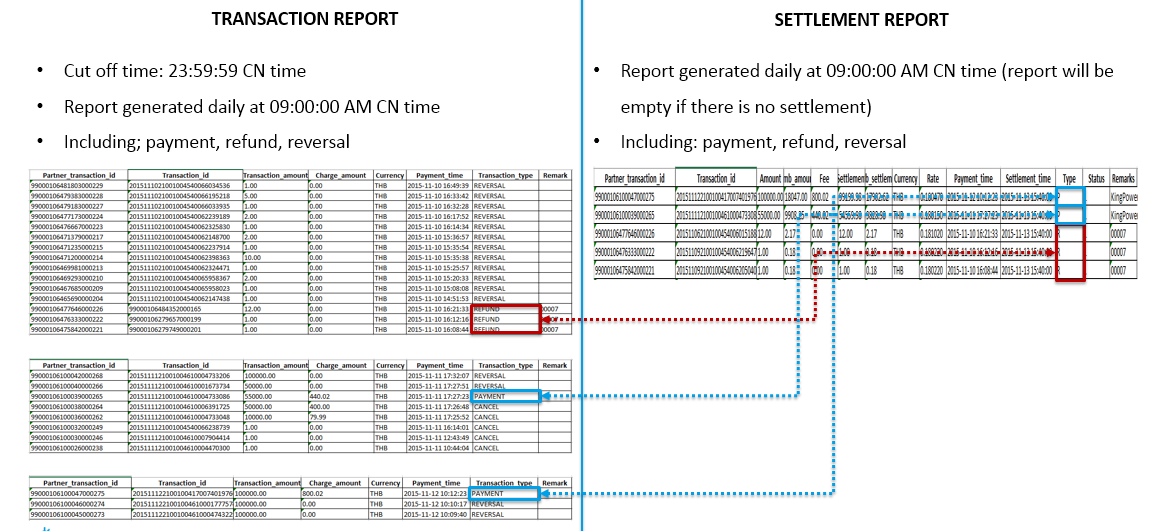1158x531 pixels.
Task: Click charge amount 440.02 in the transaction table
Action: 340,396
